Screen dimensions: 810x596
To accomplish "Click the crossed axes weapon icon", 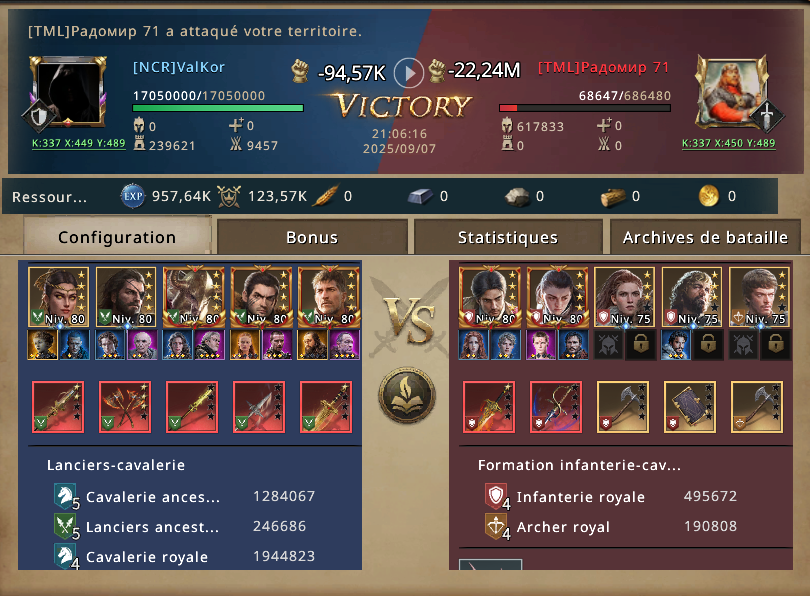I will (x=125, y=407).
